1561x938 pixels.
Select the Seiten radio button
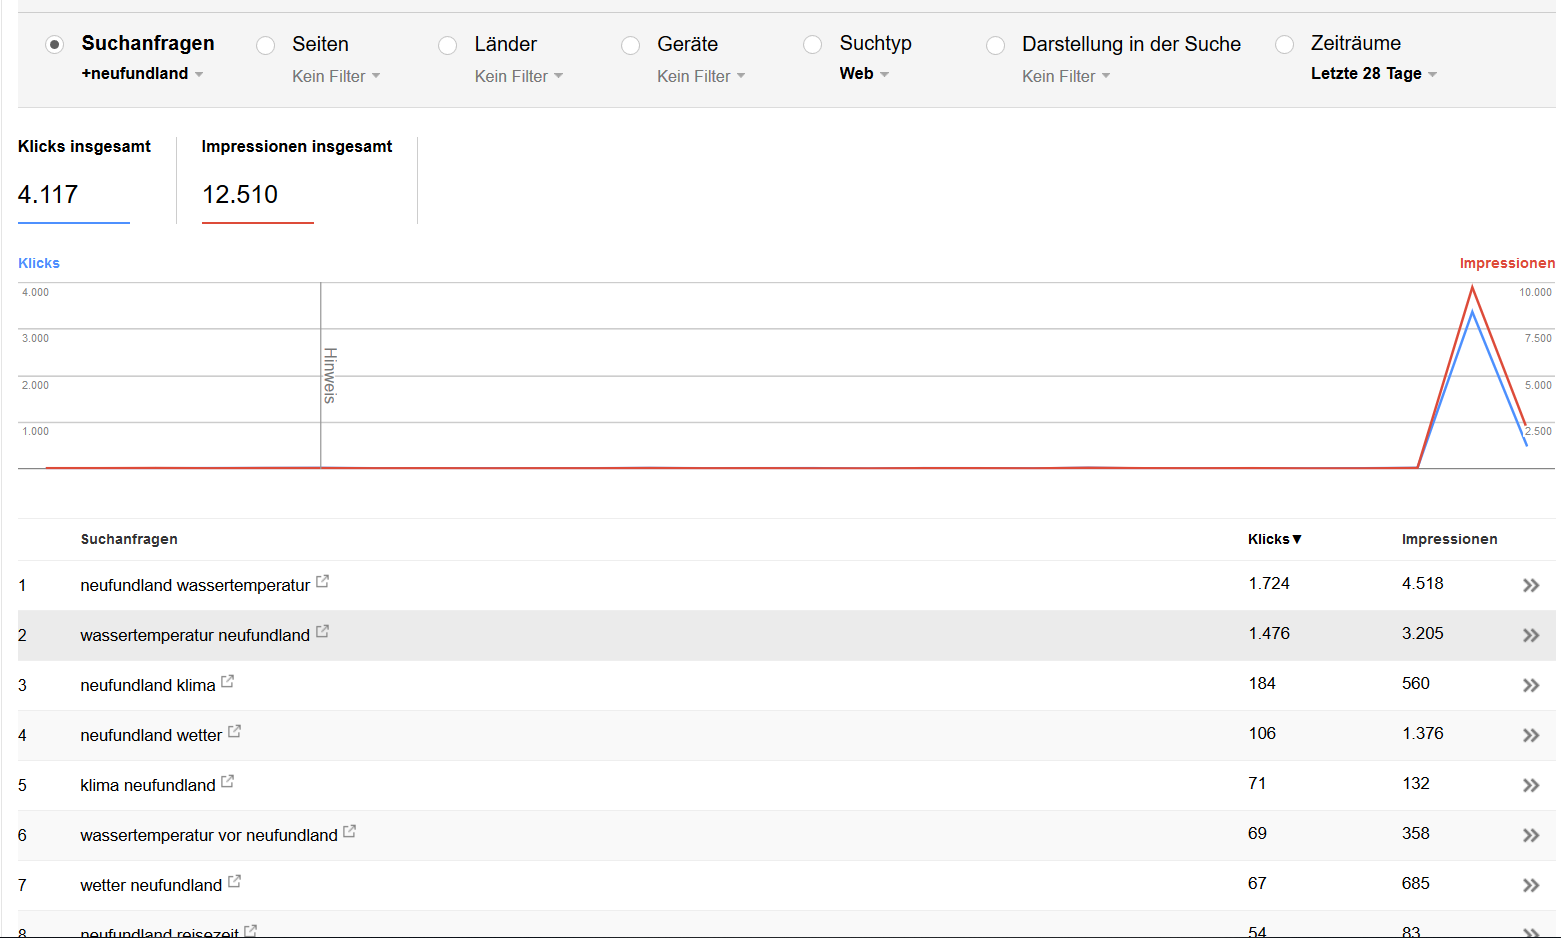point(266,46)
